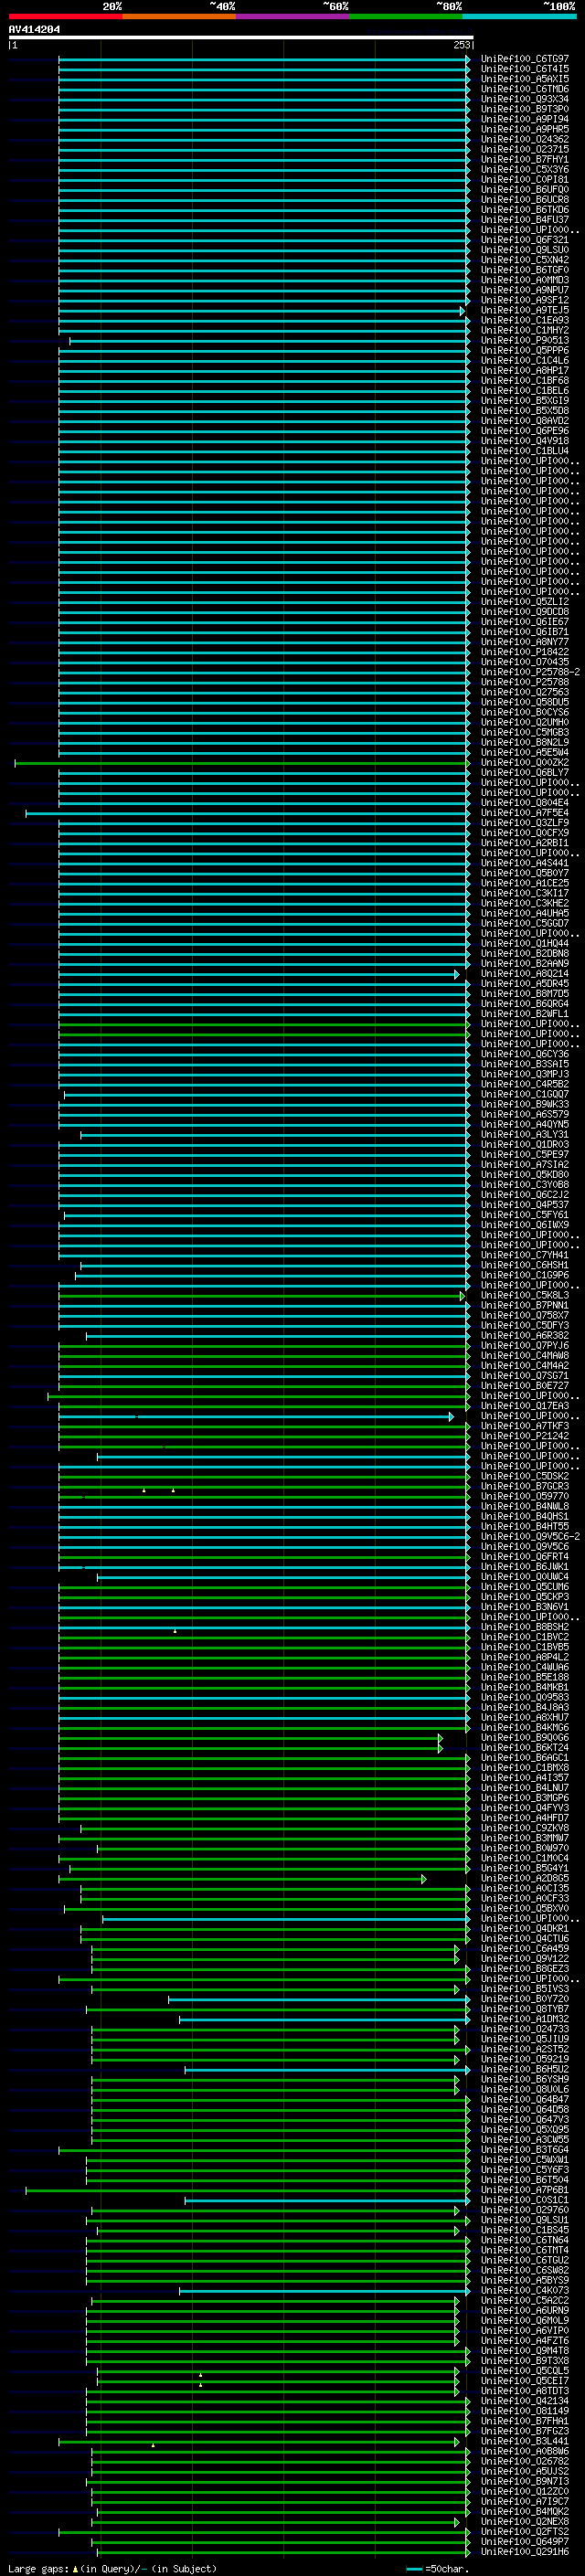The height and width of the screenshot is (2576, 585).
Task: Click the green ~80% identity legend bar
Action: tap(406, 16)
